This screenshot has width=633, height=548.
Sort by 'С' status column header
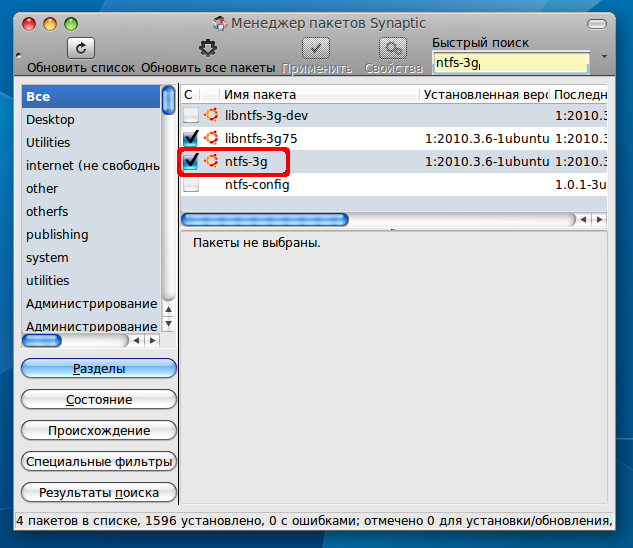[190, 94]
